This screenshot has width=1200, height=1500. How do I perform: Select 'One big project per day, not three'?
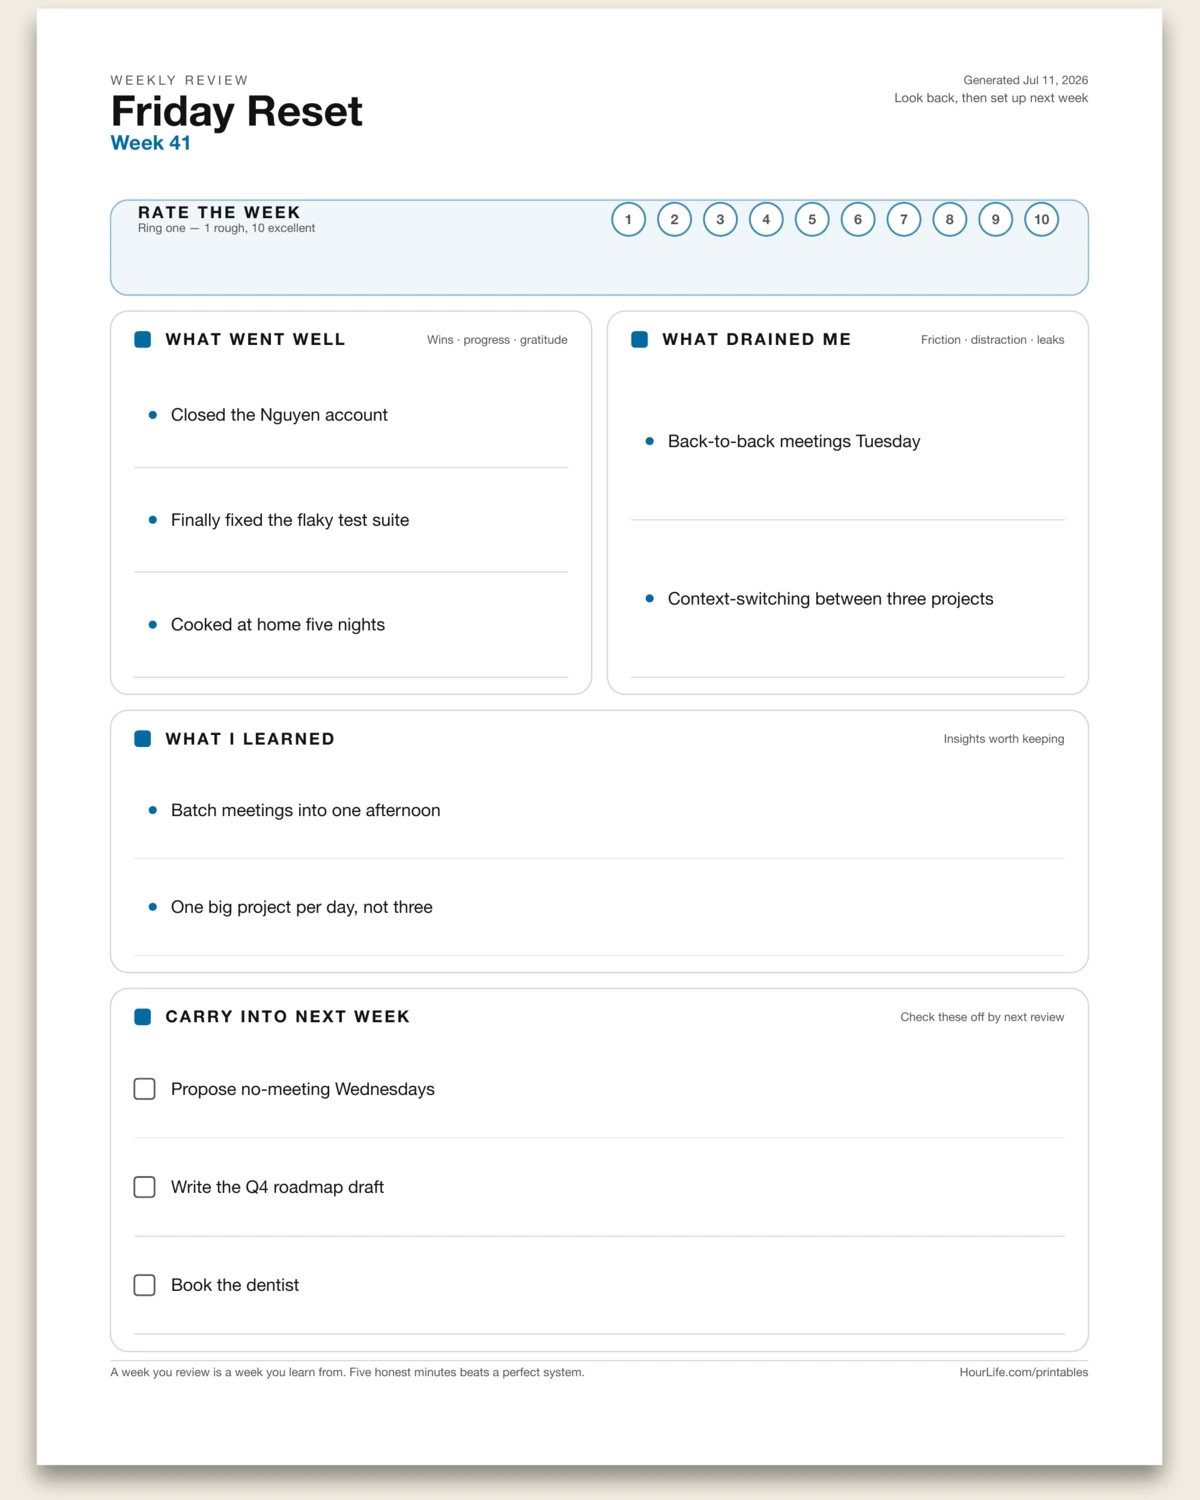tap(302, 908)
